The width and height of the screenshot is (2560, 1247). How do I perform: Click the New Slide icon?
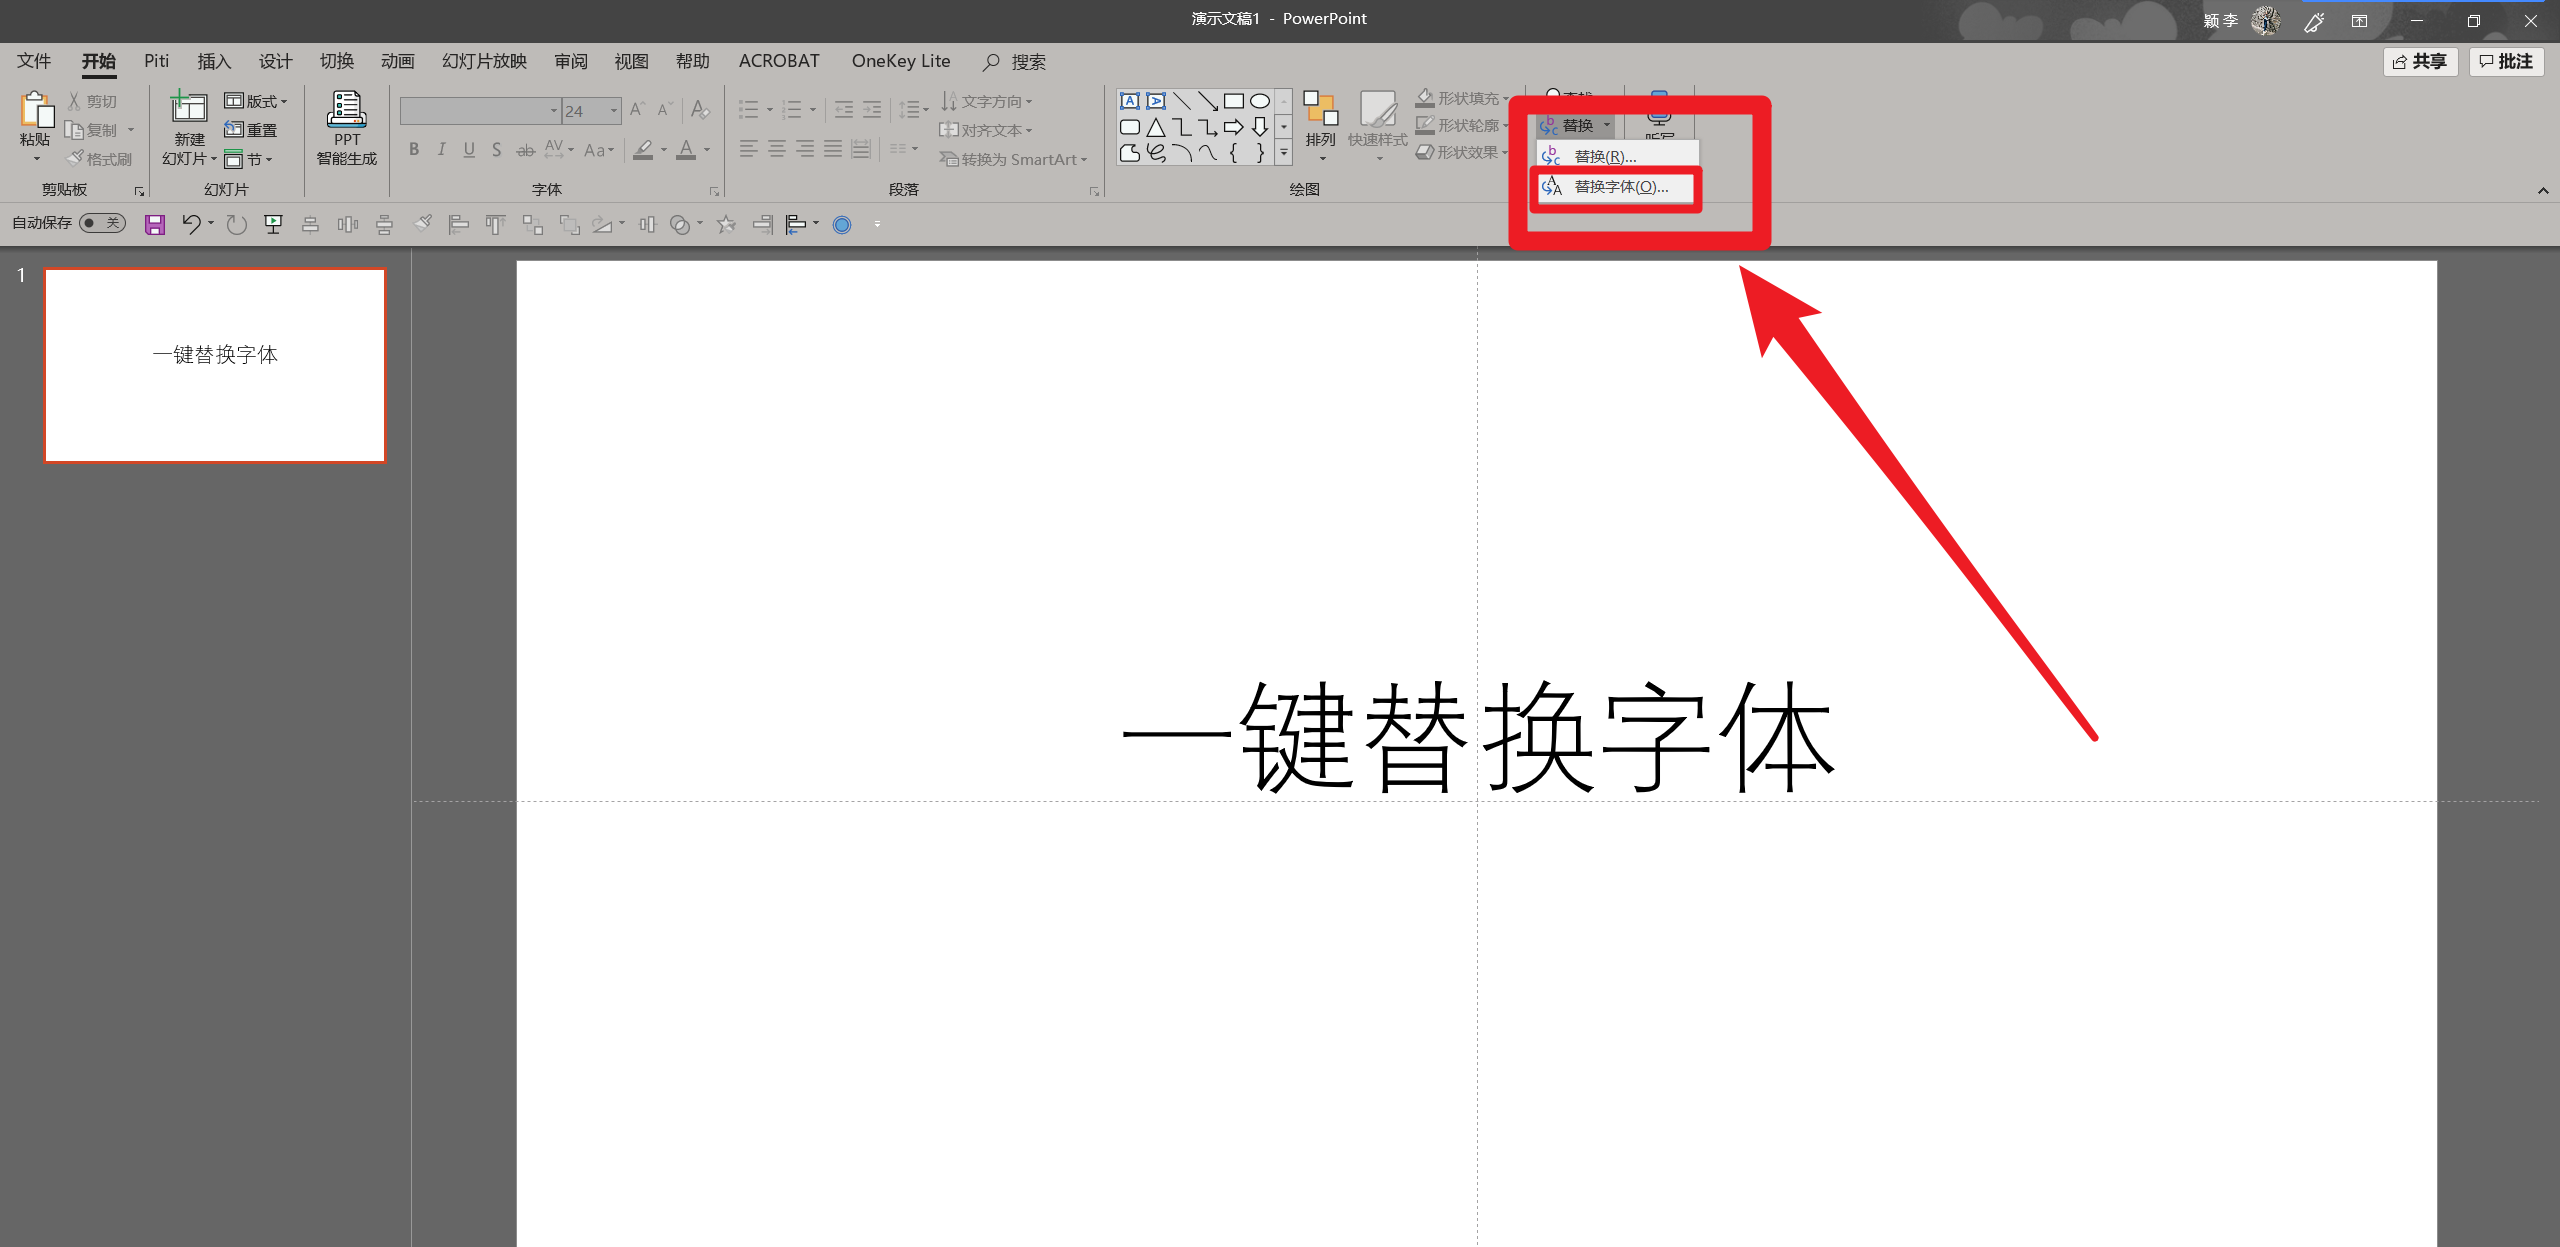click(x=189, y=108)
